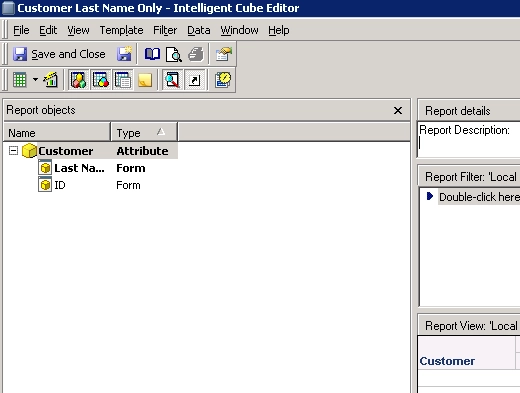Click the yellow sticky note icon
520x393 pixels.
pyautogui.click(x=145, y=80)
